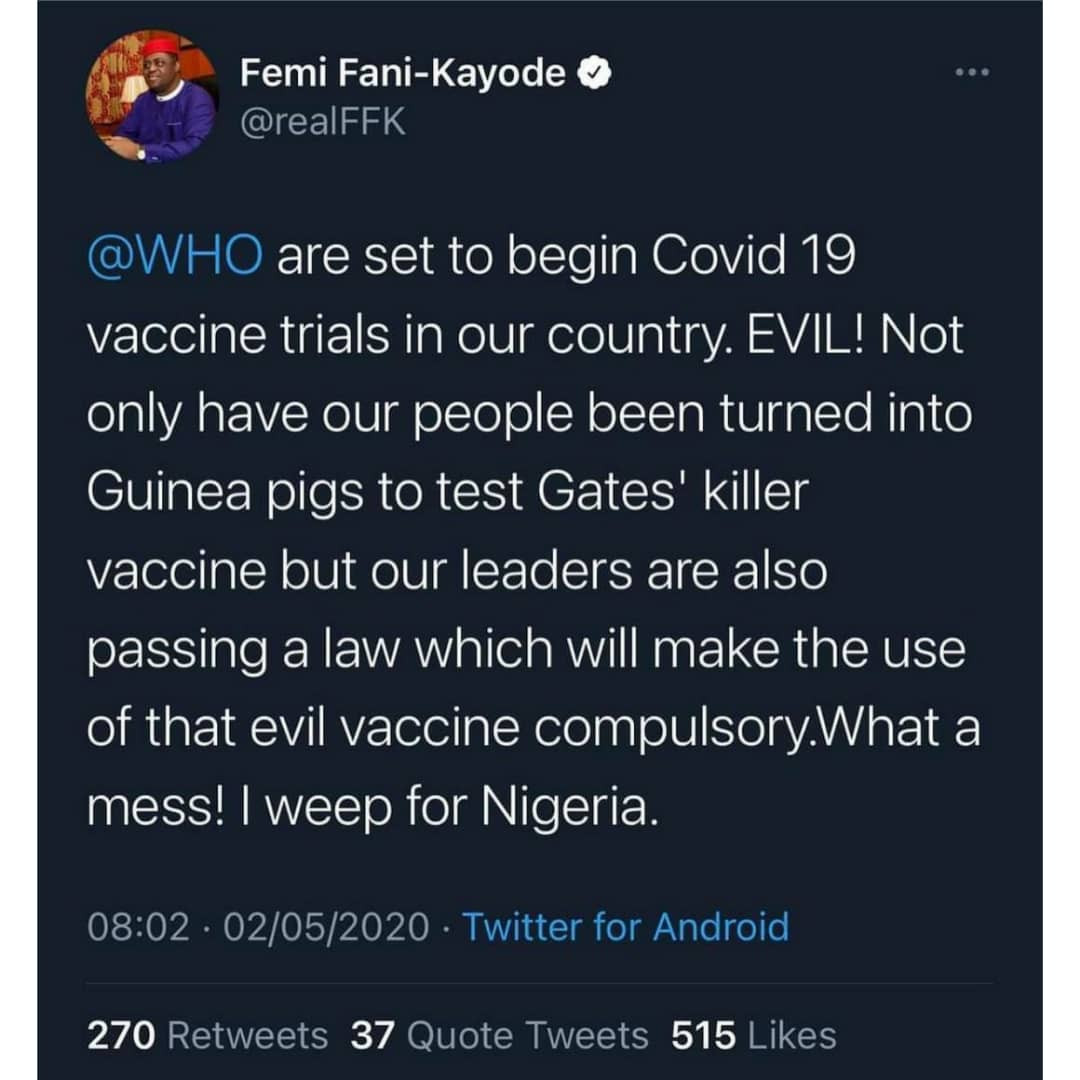The height and width of the screenshot is (1080, 1080).
Task: Click the Twitter for Android source link
Action: pos(625,926)
